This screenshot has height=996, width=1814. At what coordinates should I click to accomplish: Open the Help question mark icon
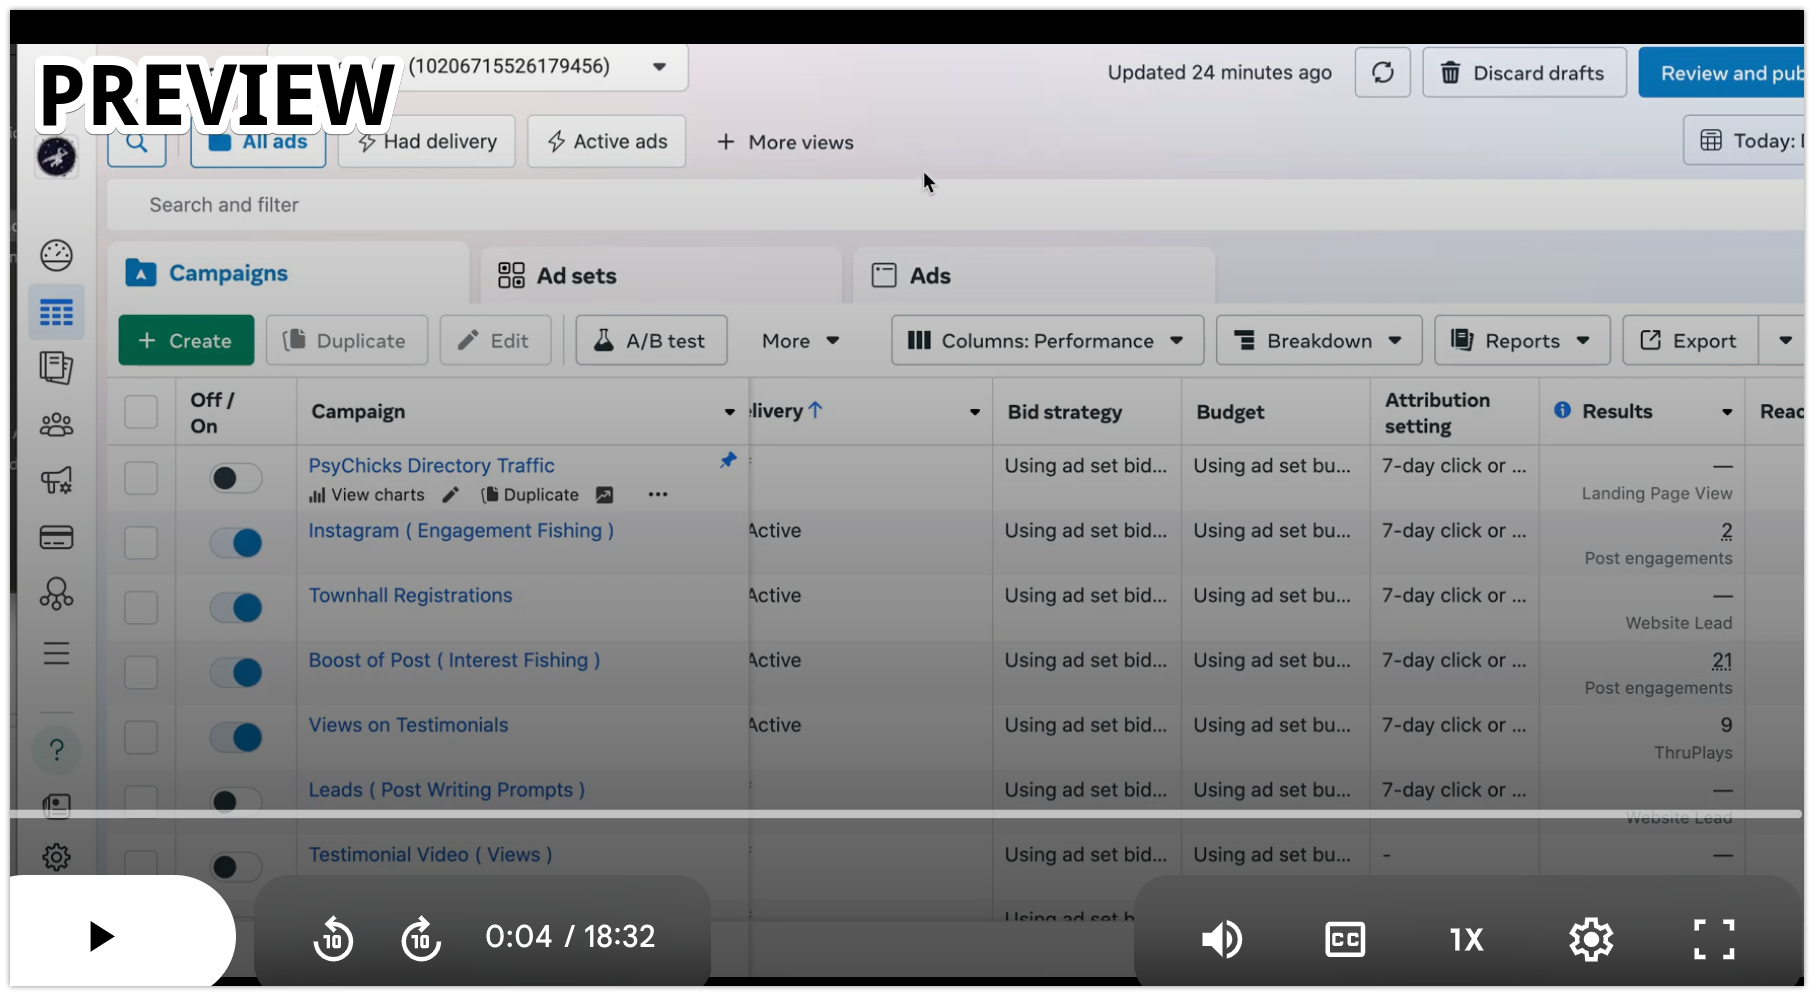point(56,749)
